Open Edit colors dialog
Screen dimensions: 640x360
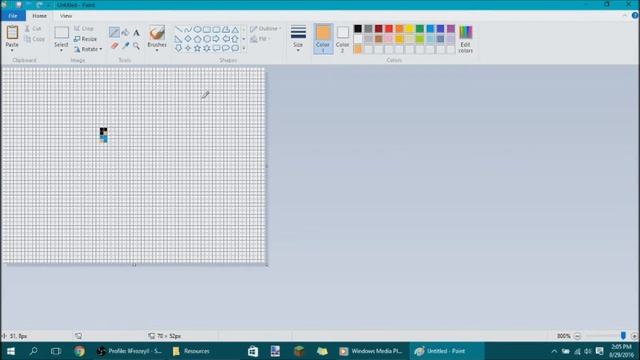pyautogui.click(x=465, y=39)
